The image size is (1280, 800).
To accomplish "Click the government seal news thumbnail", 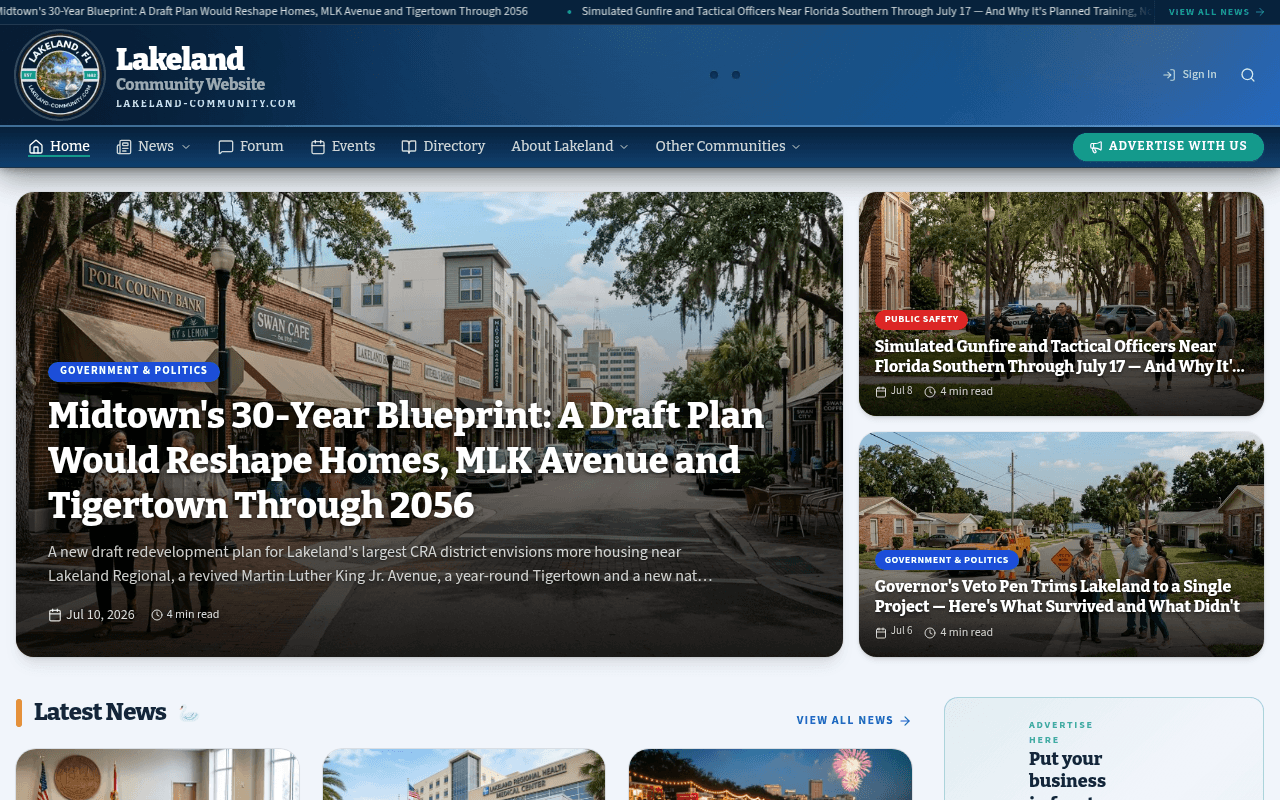I will pos(157,775).
